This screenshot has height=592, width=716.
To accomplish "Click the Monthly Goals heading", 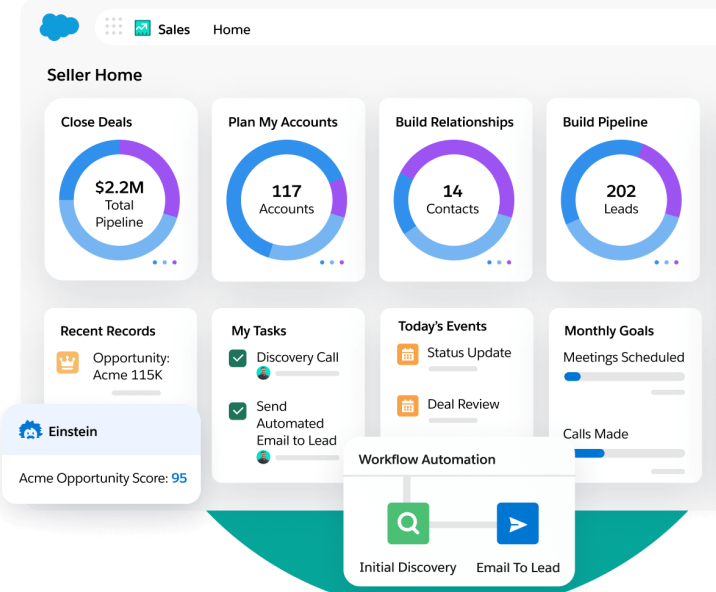I will click(x=609, y=331).
